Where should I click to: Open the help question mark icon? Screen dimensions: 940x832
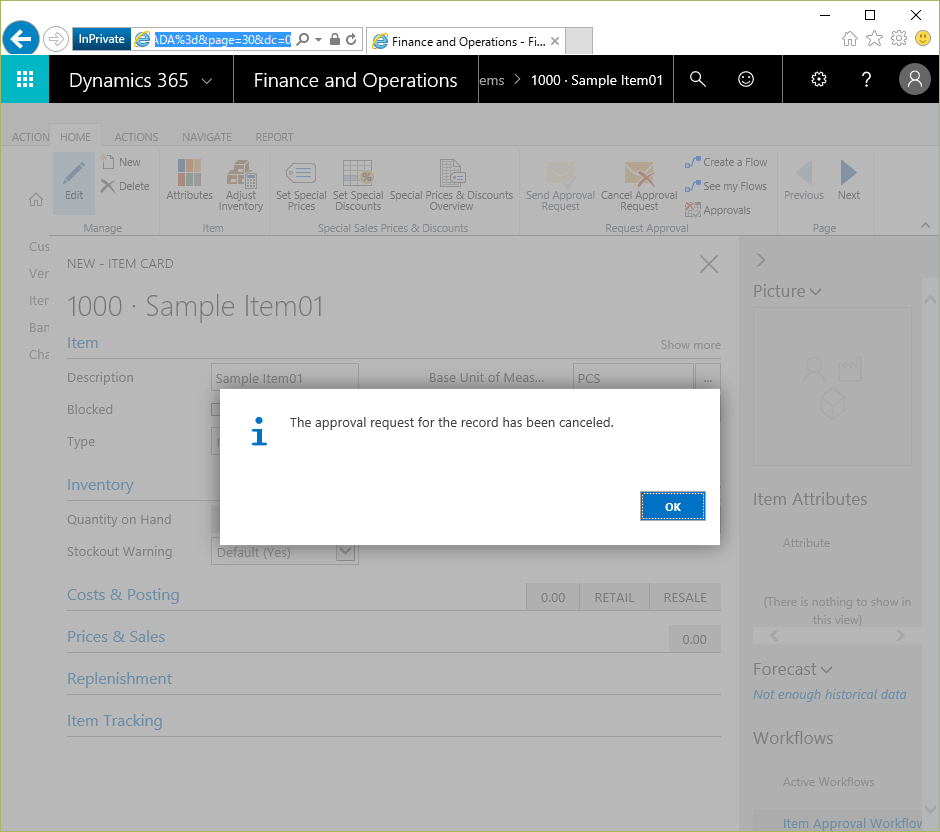(866, 79)
